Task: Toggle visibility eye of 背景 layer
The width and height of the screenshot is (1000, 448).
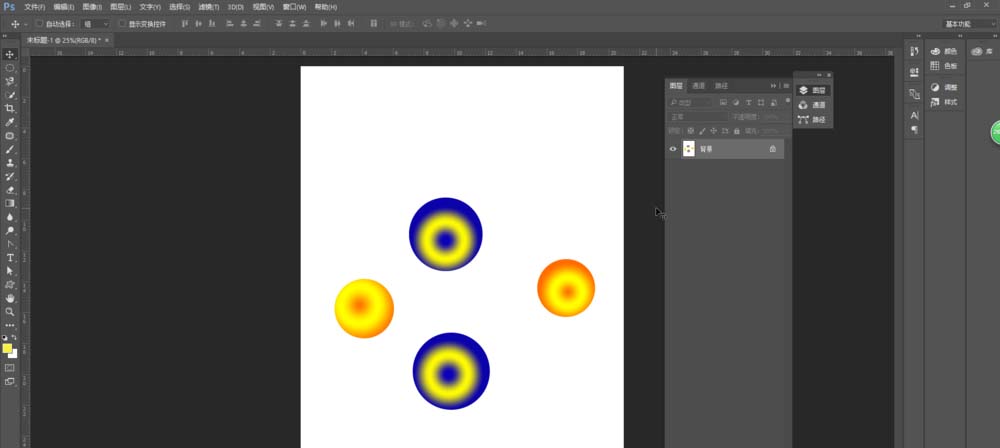Action: coord(673,149)
